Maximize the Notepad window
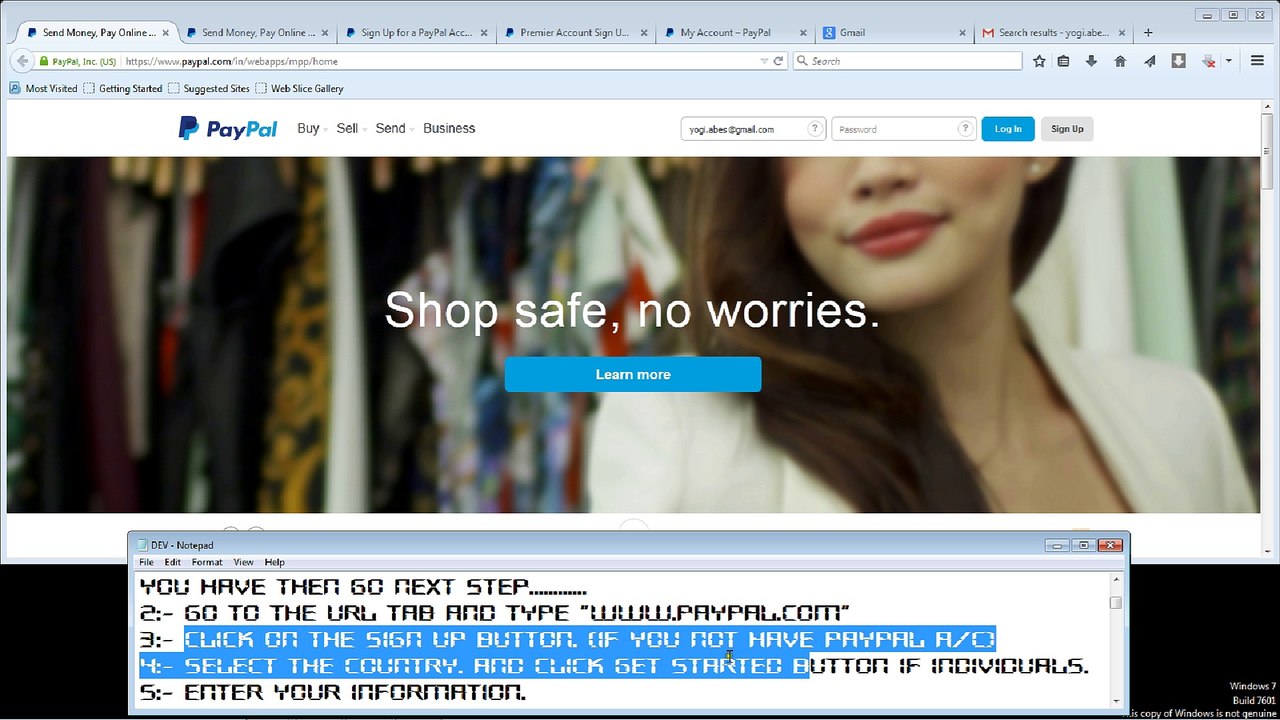This screenshot has width=1280, height=720. tap(1084, 545)
